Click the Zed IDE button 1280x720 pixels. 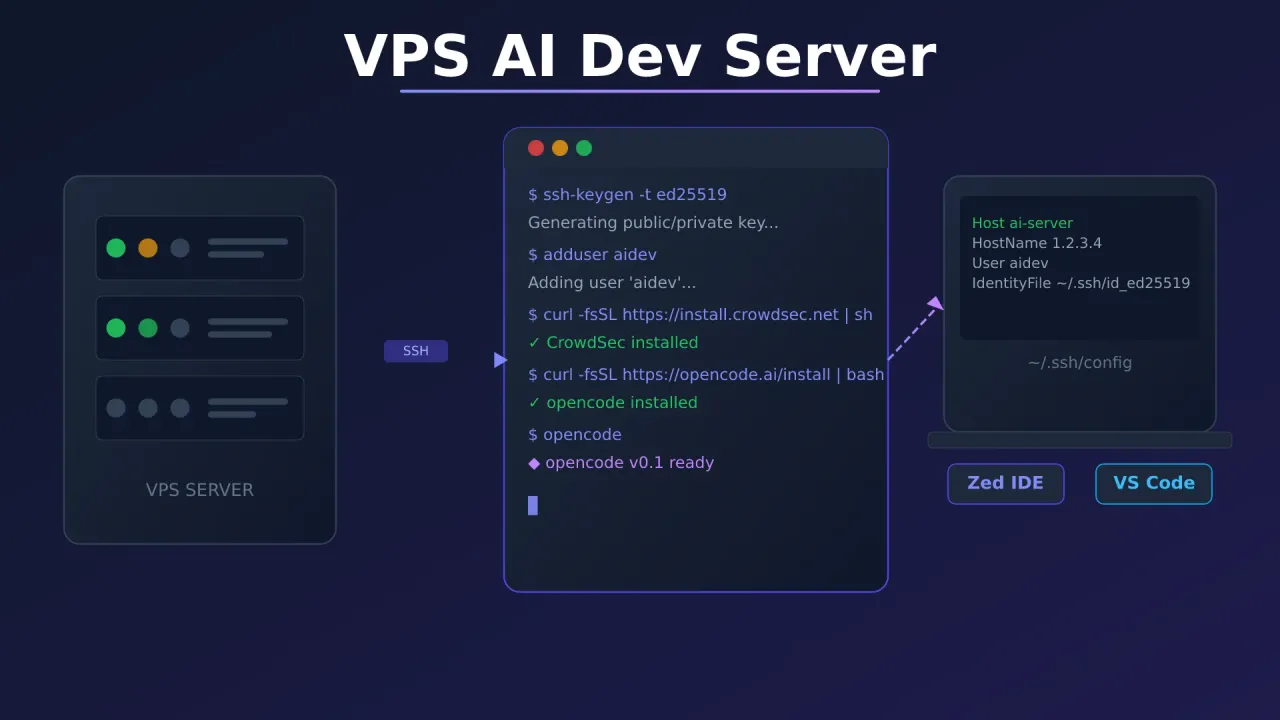coord(1006,484)
